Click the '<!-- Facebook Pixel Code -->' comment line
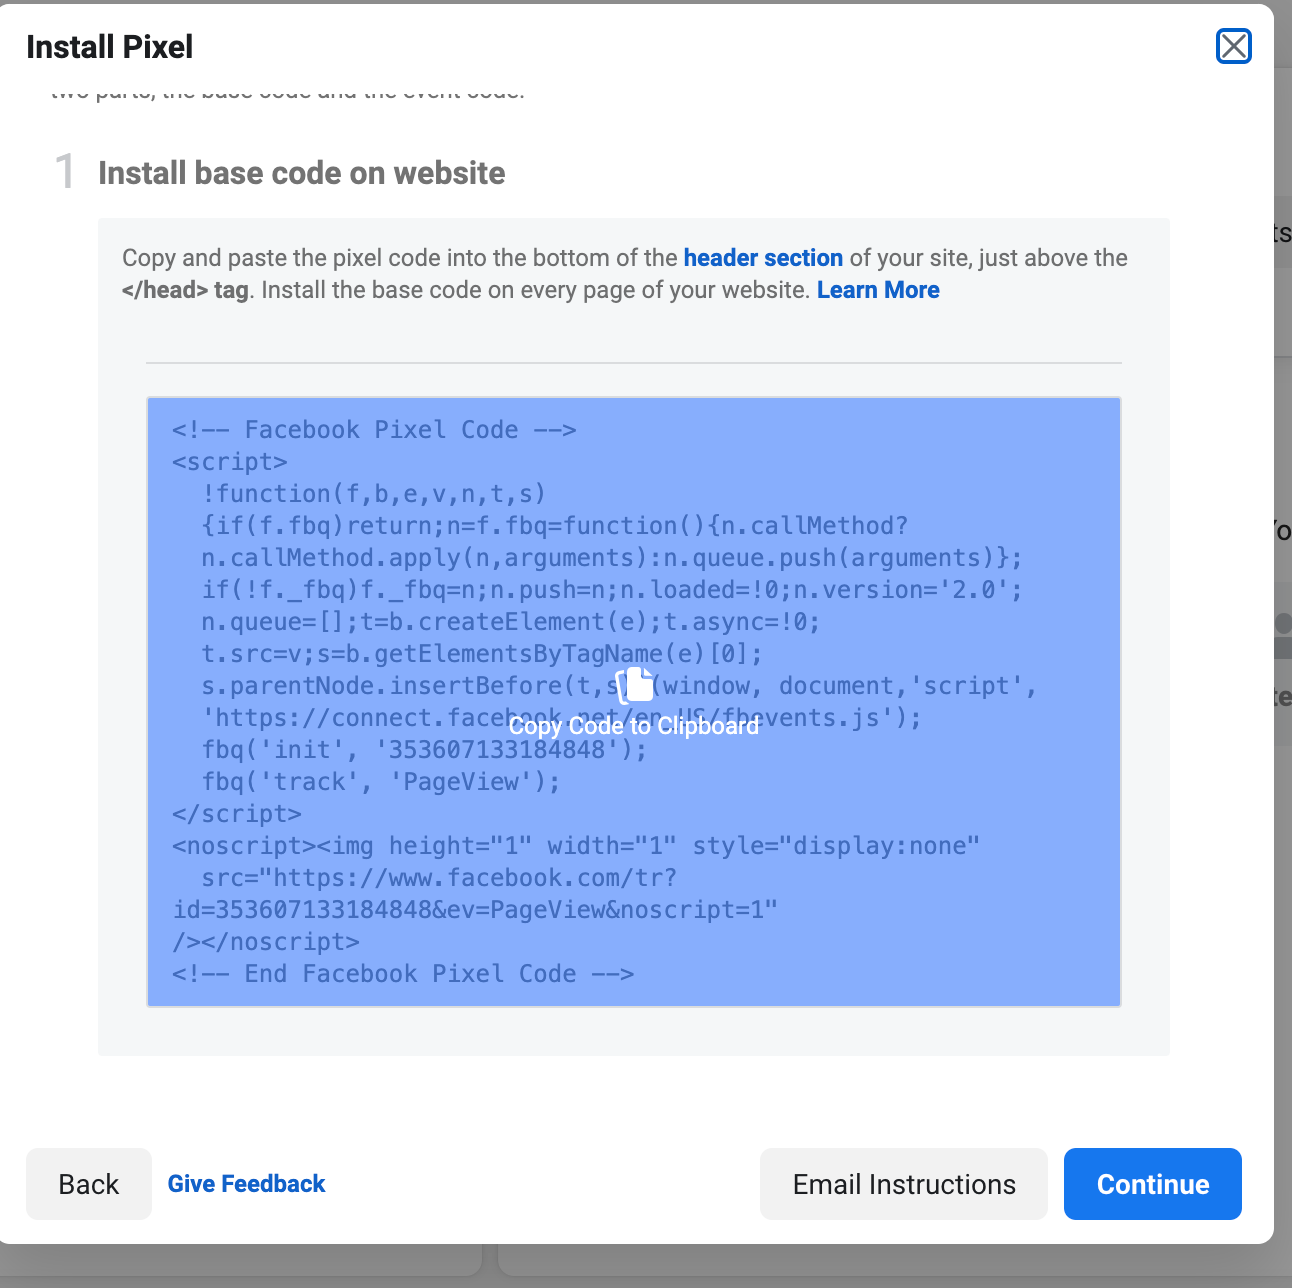The image size is (1292, 1288). pos(374,430)
